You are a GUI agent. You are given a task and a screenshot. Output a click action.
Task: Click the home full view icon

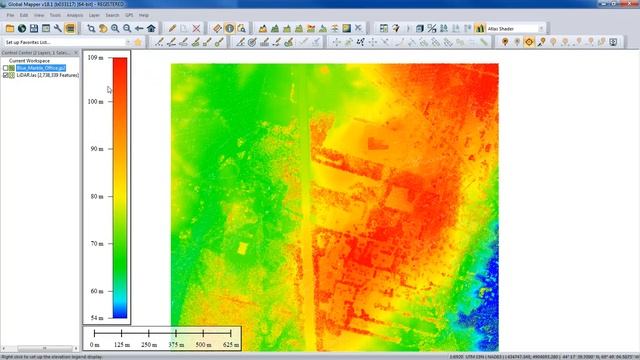151,28
